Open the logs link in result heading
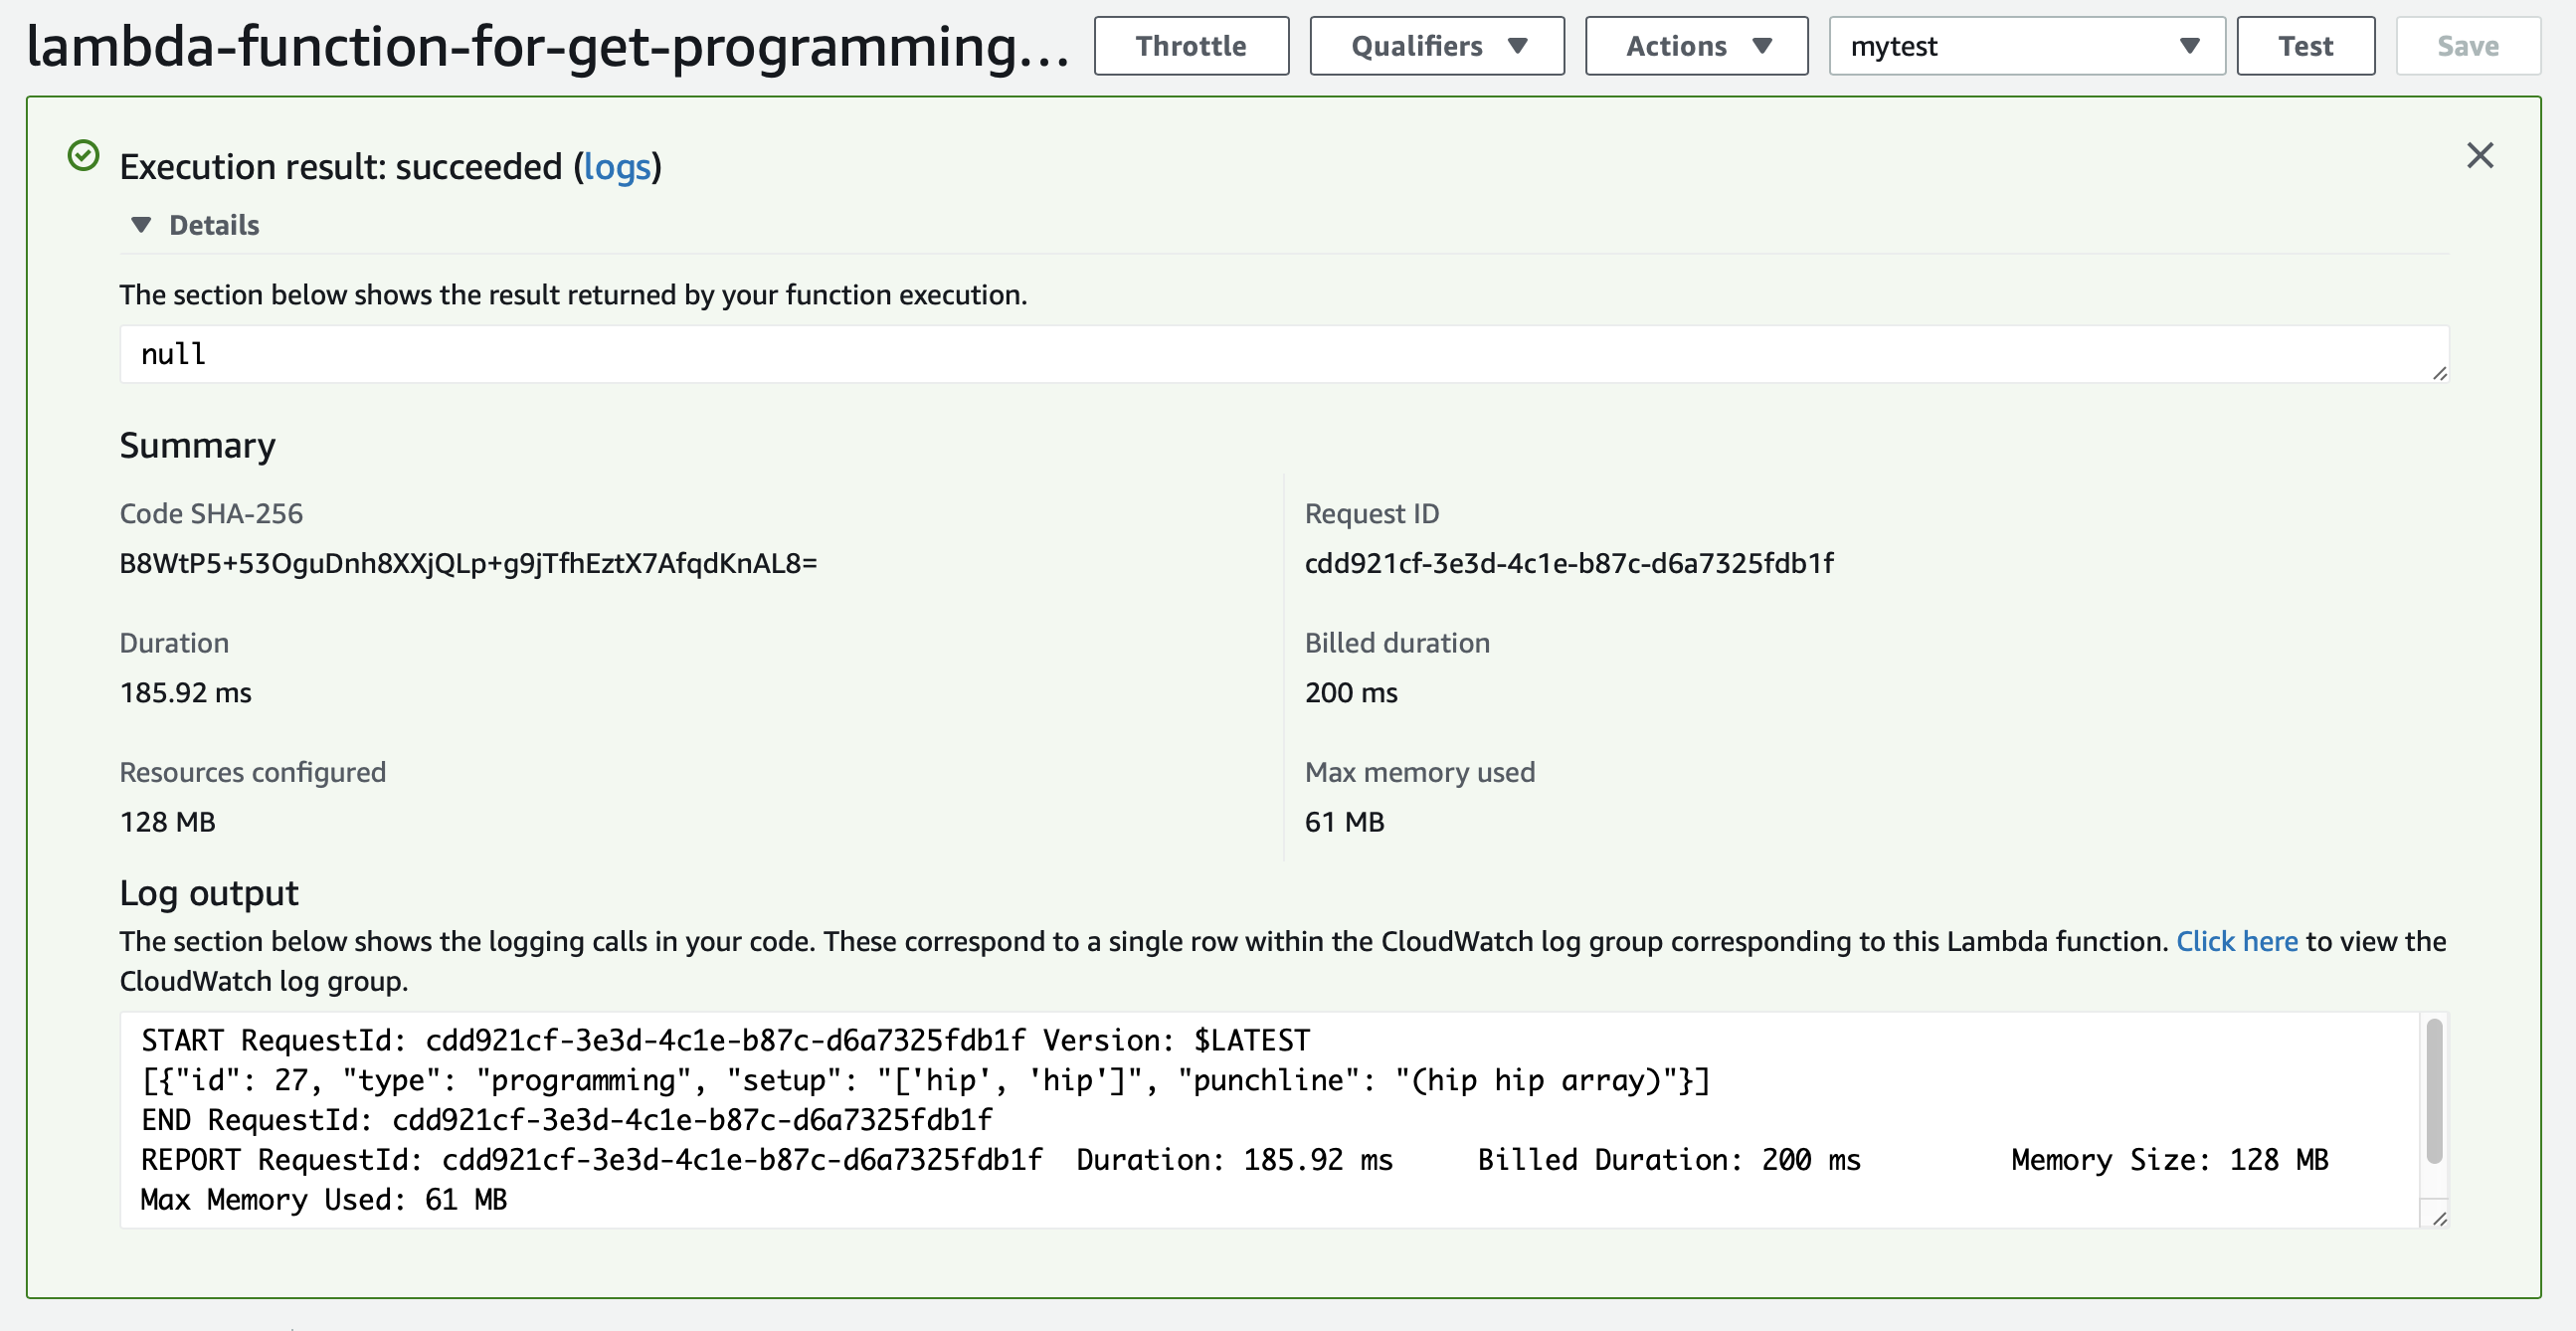The width and height of the screenshot is (2576, 1331). [x=616, y=167]
